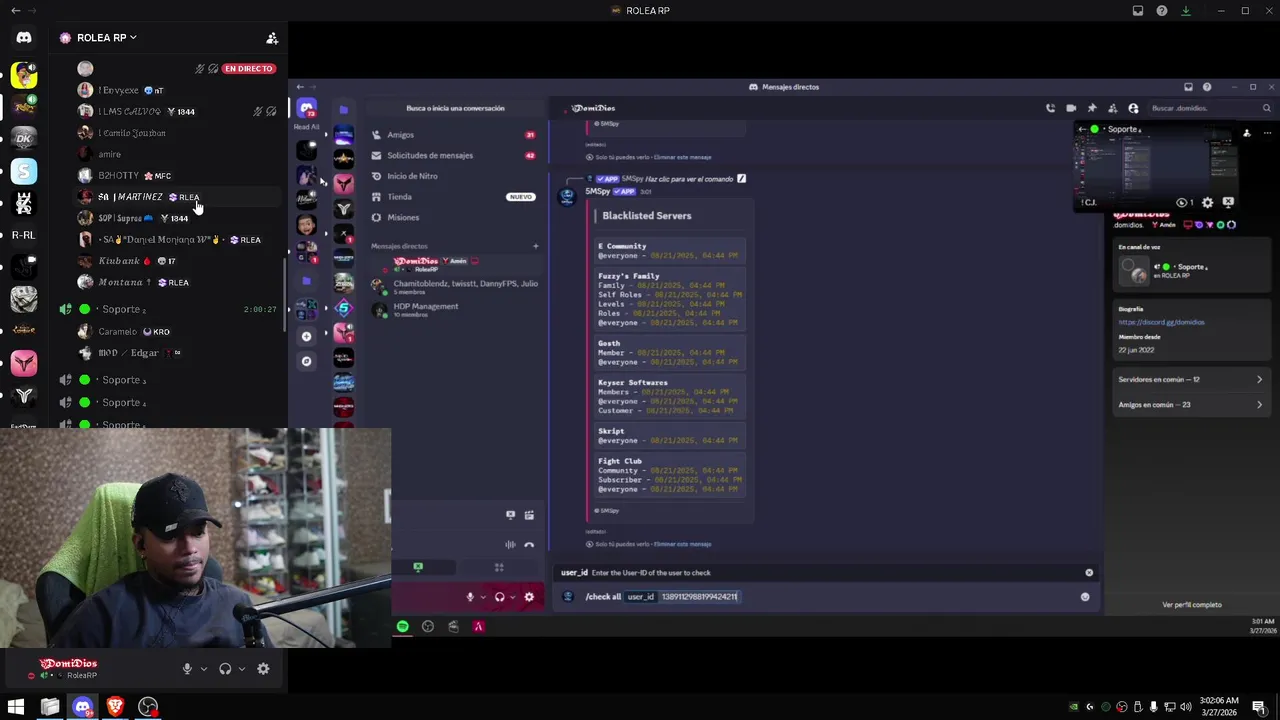The width and height of the screenshot is (1280, 720).
Task: Open the Discord inbox icon in title bar
Action: click(x=1138, y=11)
